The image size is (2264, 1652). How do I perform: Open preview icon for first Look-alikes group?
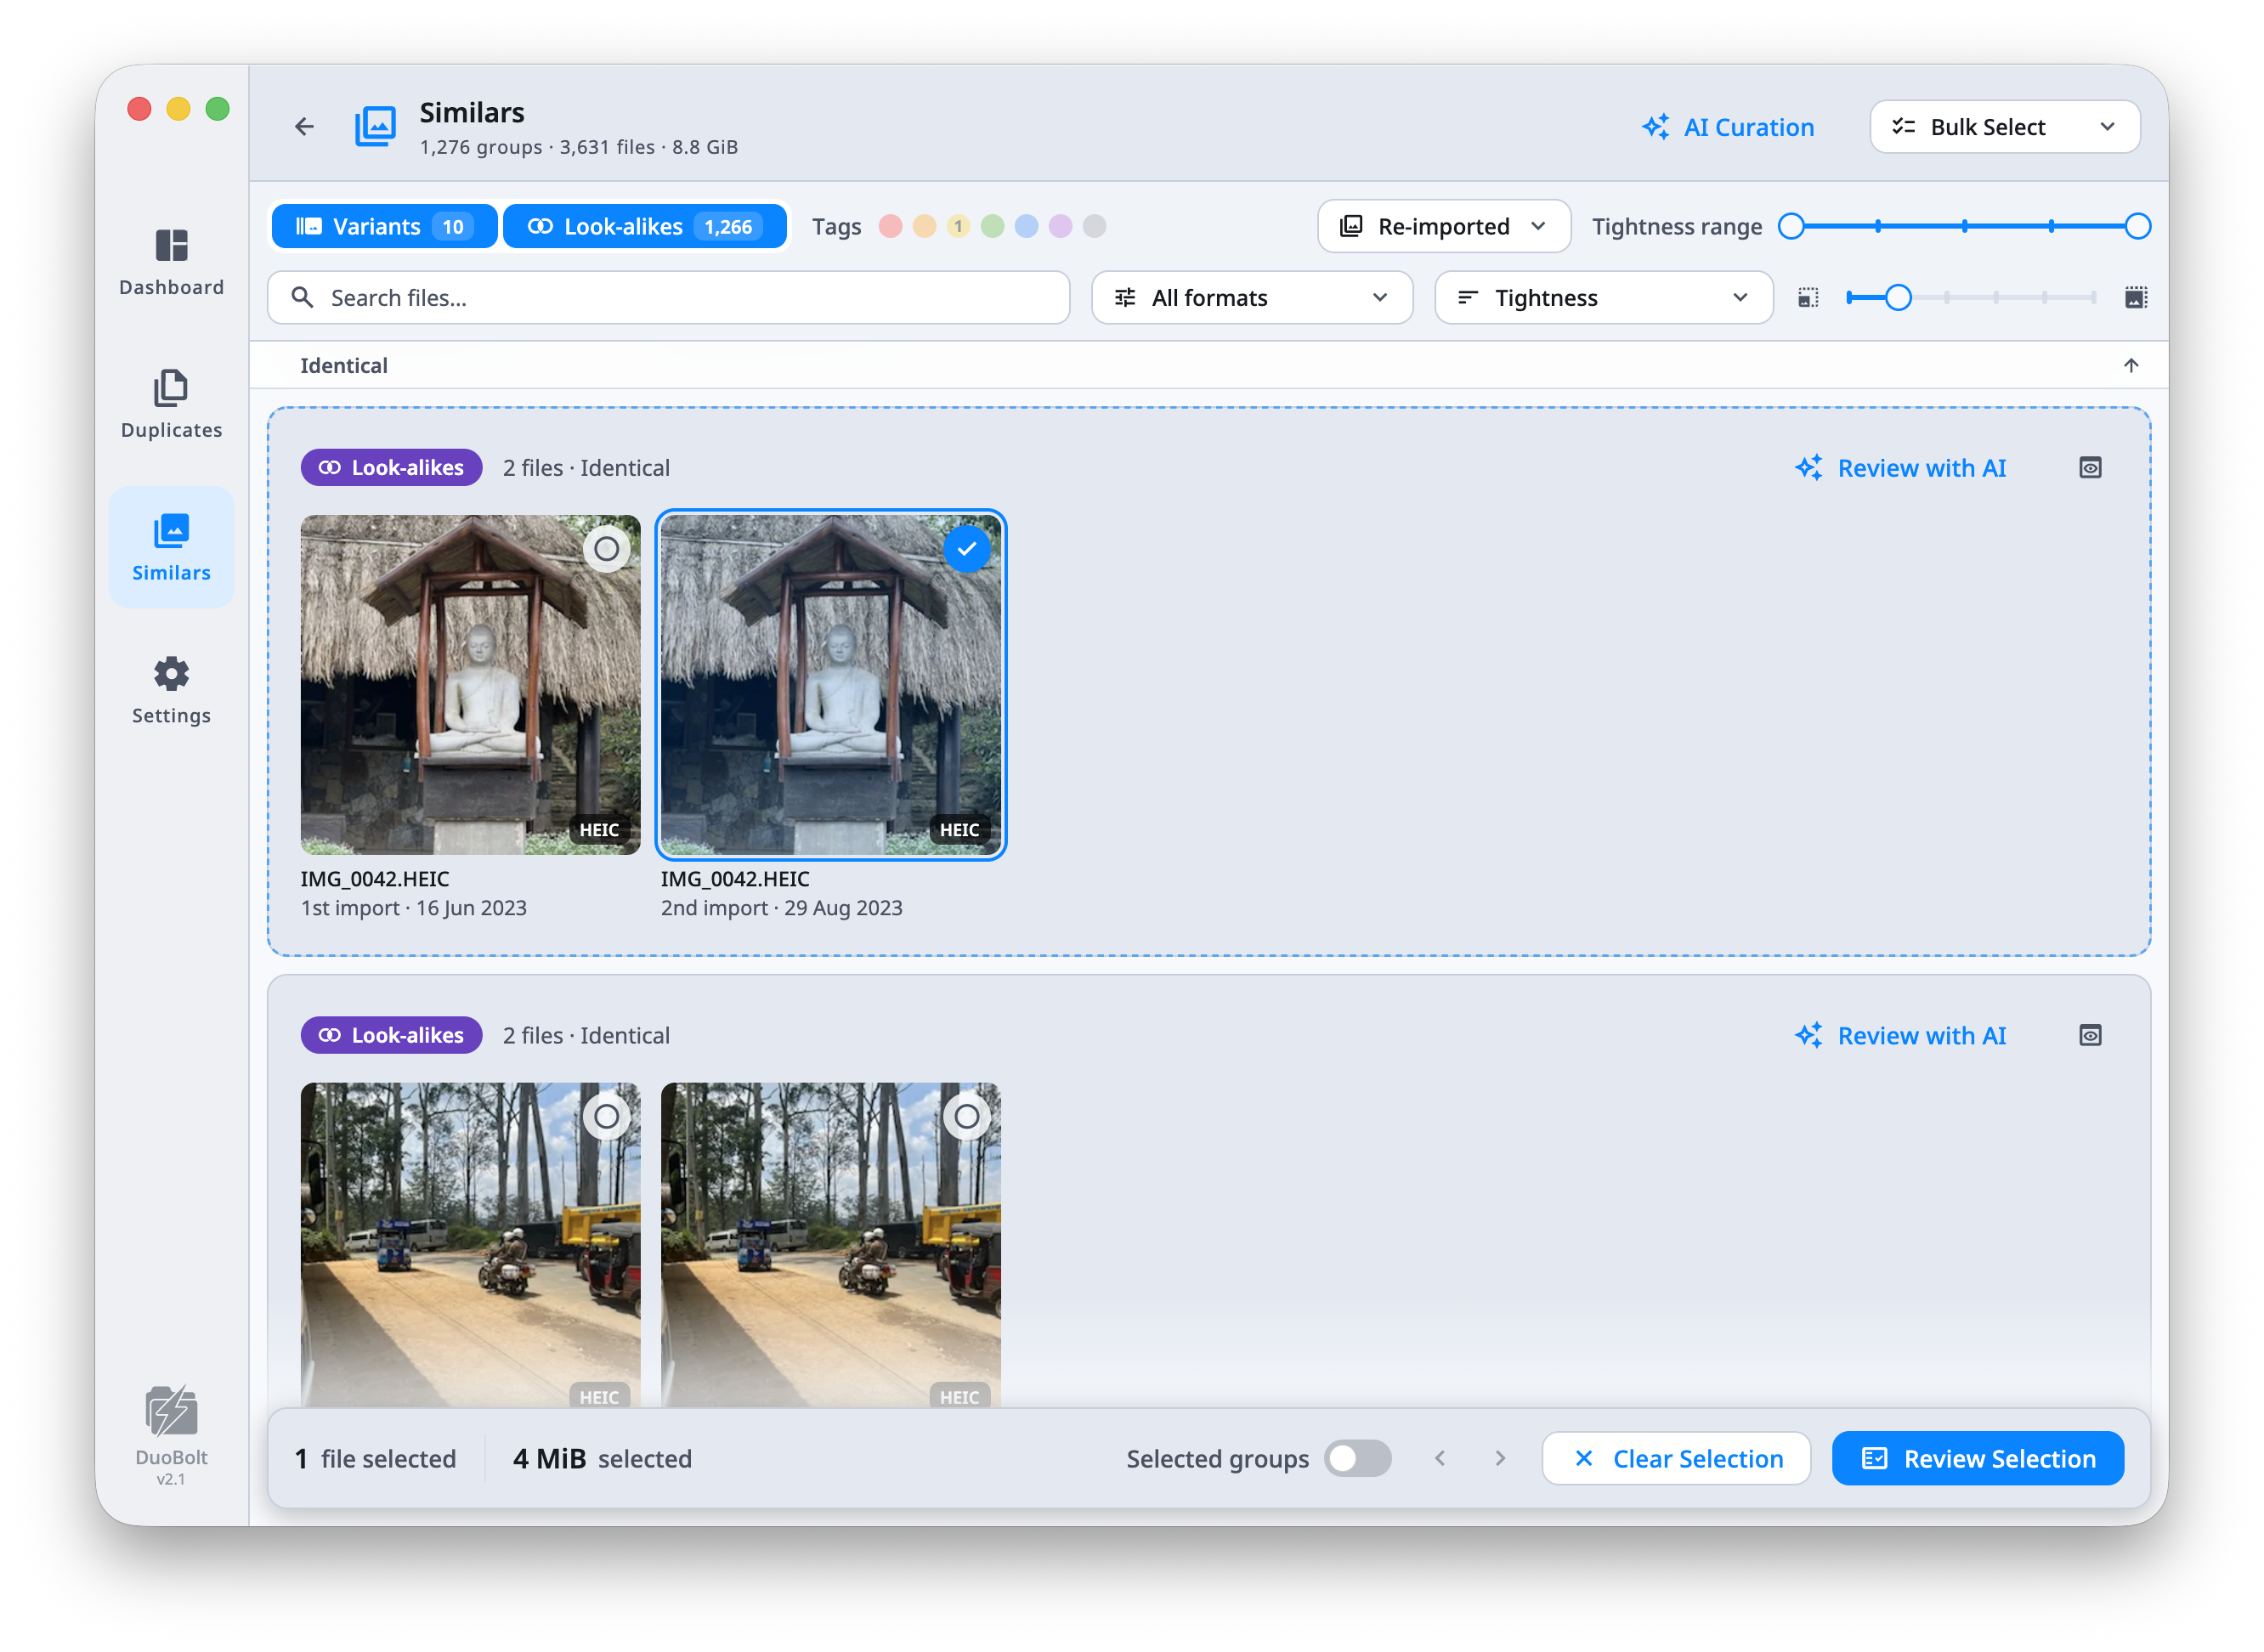click(2090, 467)
